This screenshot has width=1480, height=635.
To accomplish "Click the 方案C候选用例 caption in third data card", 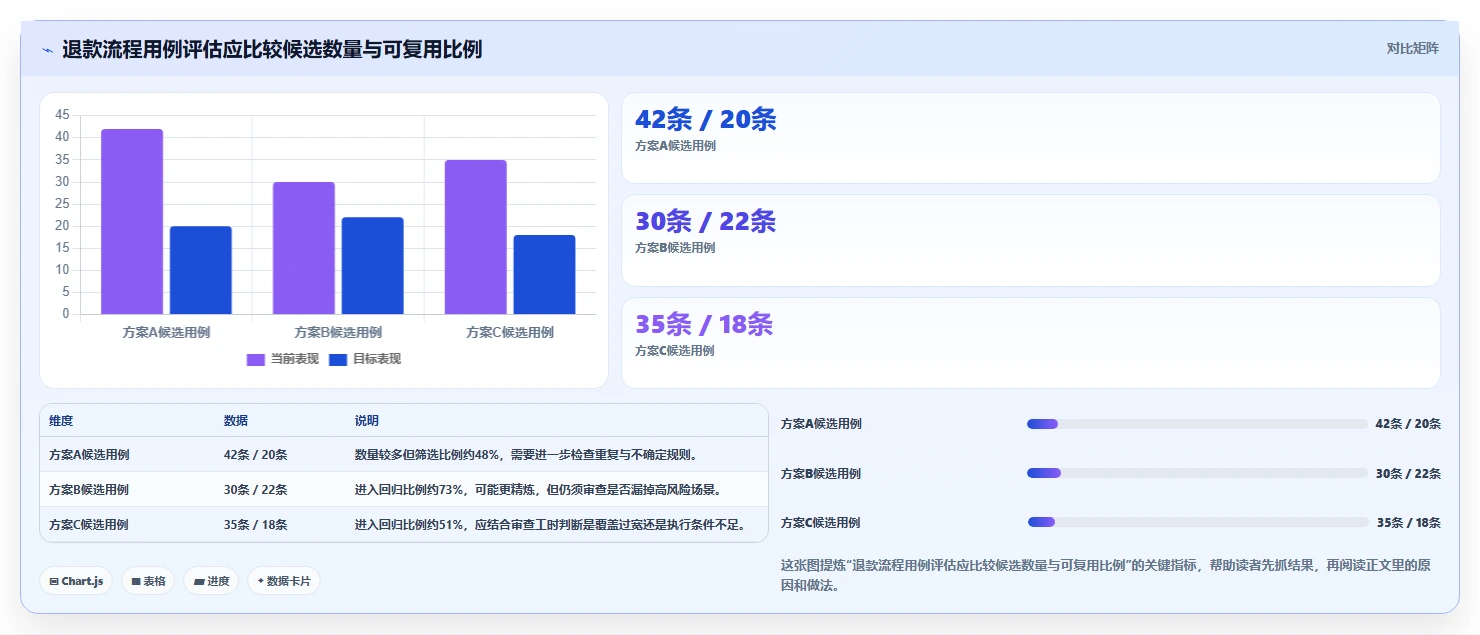I will [675, 351].
